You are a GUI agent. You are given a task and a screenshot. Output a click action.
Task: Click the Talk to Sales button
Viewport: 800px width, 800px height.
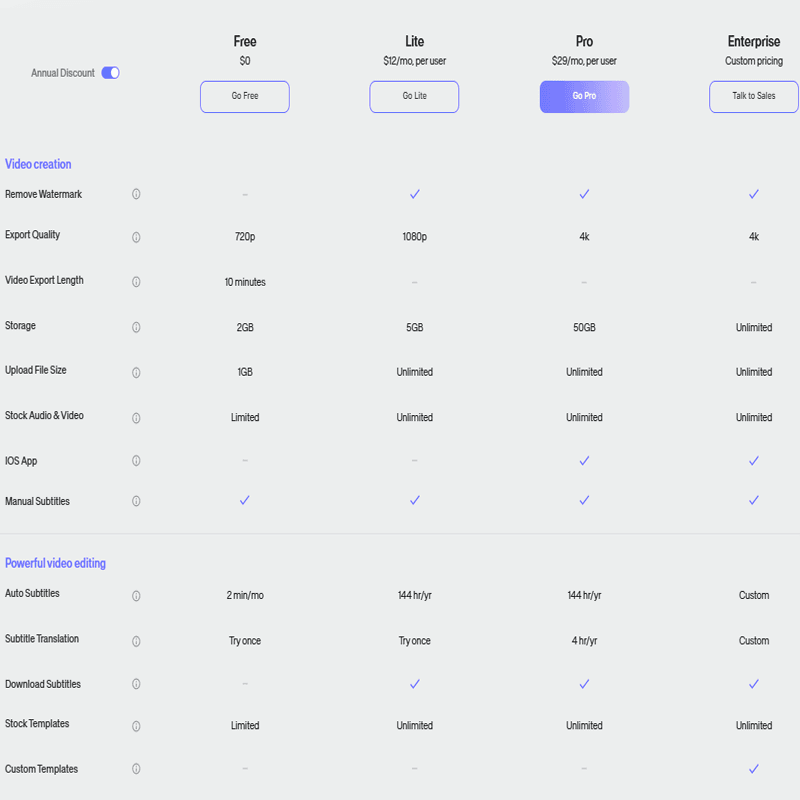754,97
